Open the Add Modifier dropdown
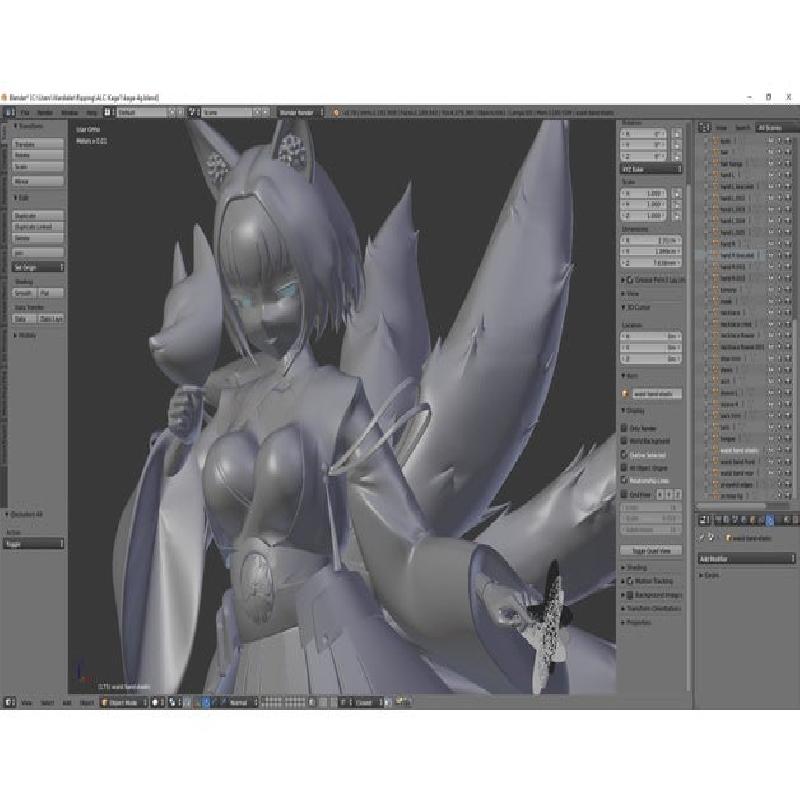 pos(747,559)
